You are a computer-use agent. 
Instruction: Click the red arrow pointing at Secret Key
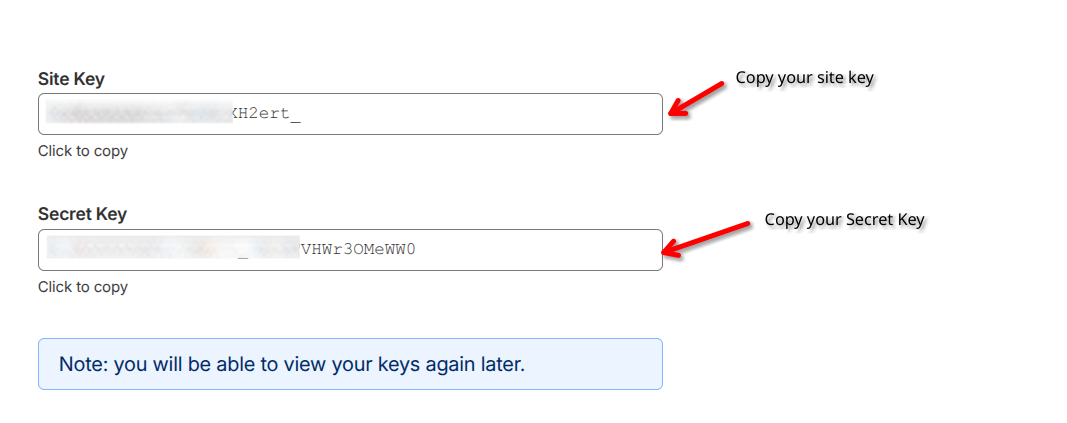[704, 236]
